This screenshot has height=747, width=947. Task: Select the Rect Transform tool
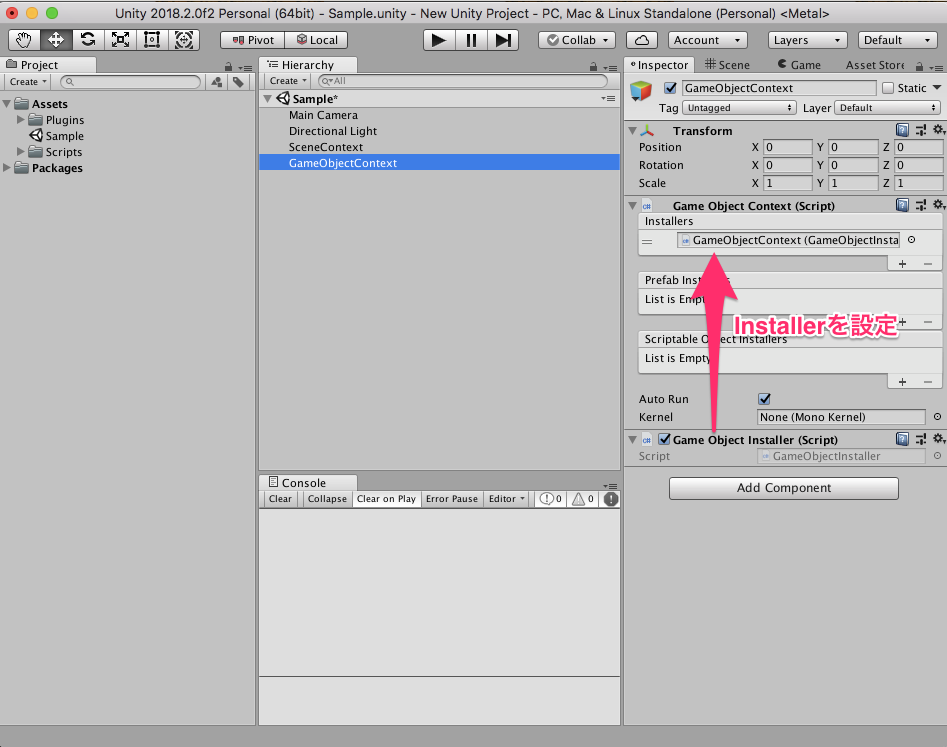coord(152,40)
